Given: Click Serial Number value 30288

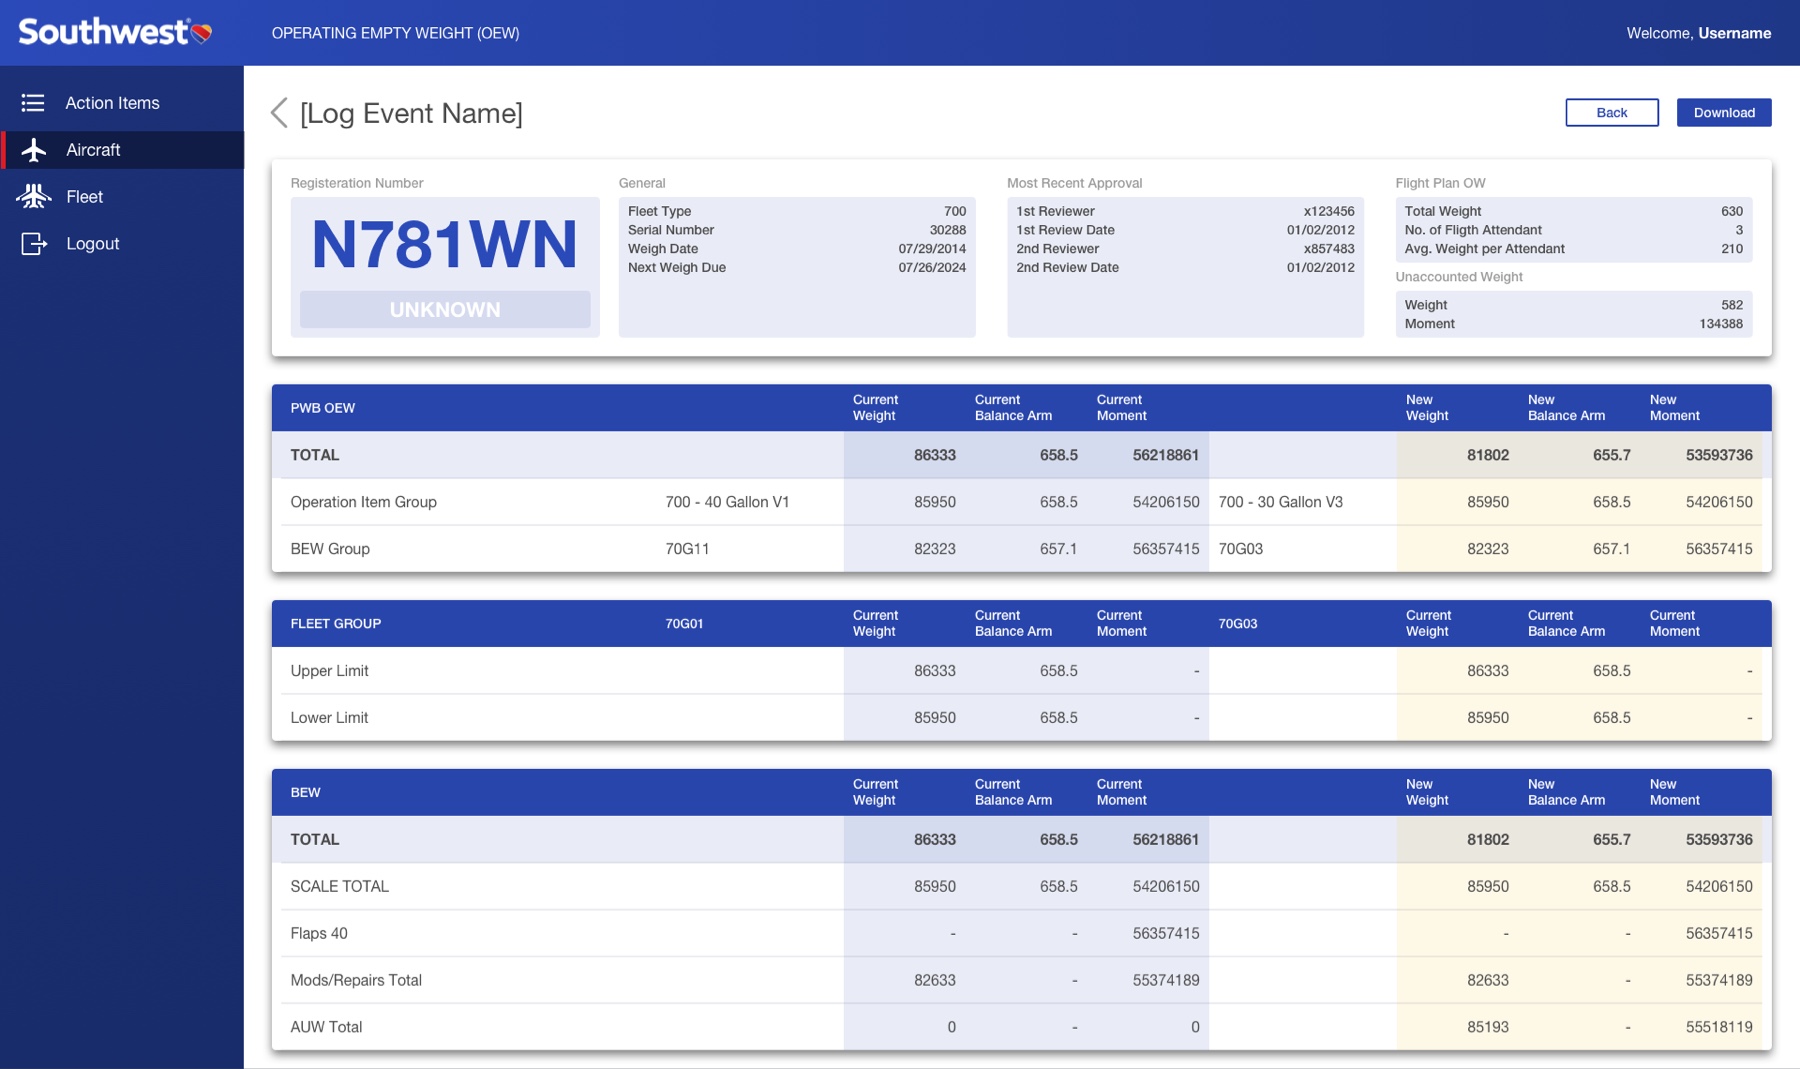Looking at the screenshot, I should click(947, 230).
